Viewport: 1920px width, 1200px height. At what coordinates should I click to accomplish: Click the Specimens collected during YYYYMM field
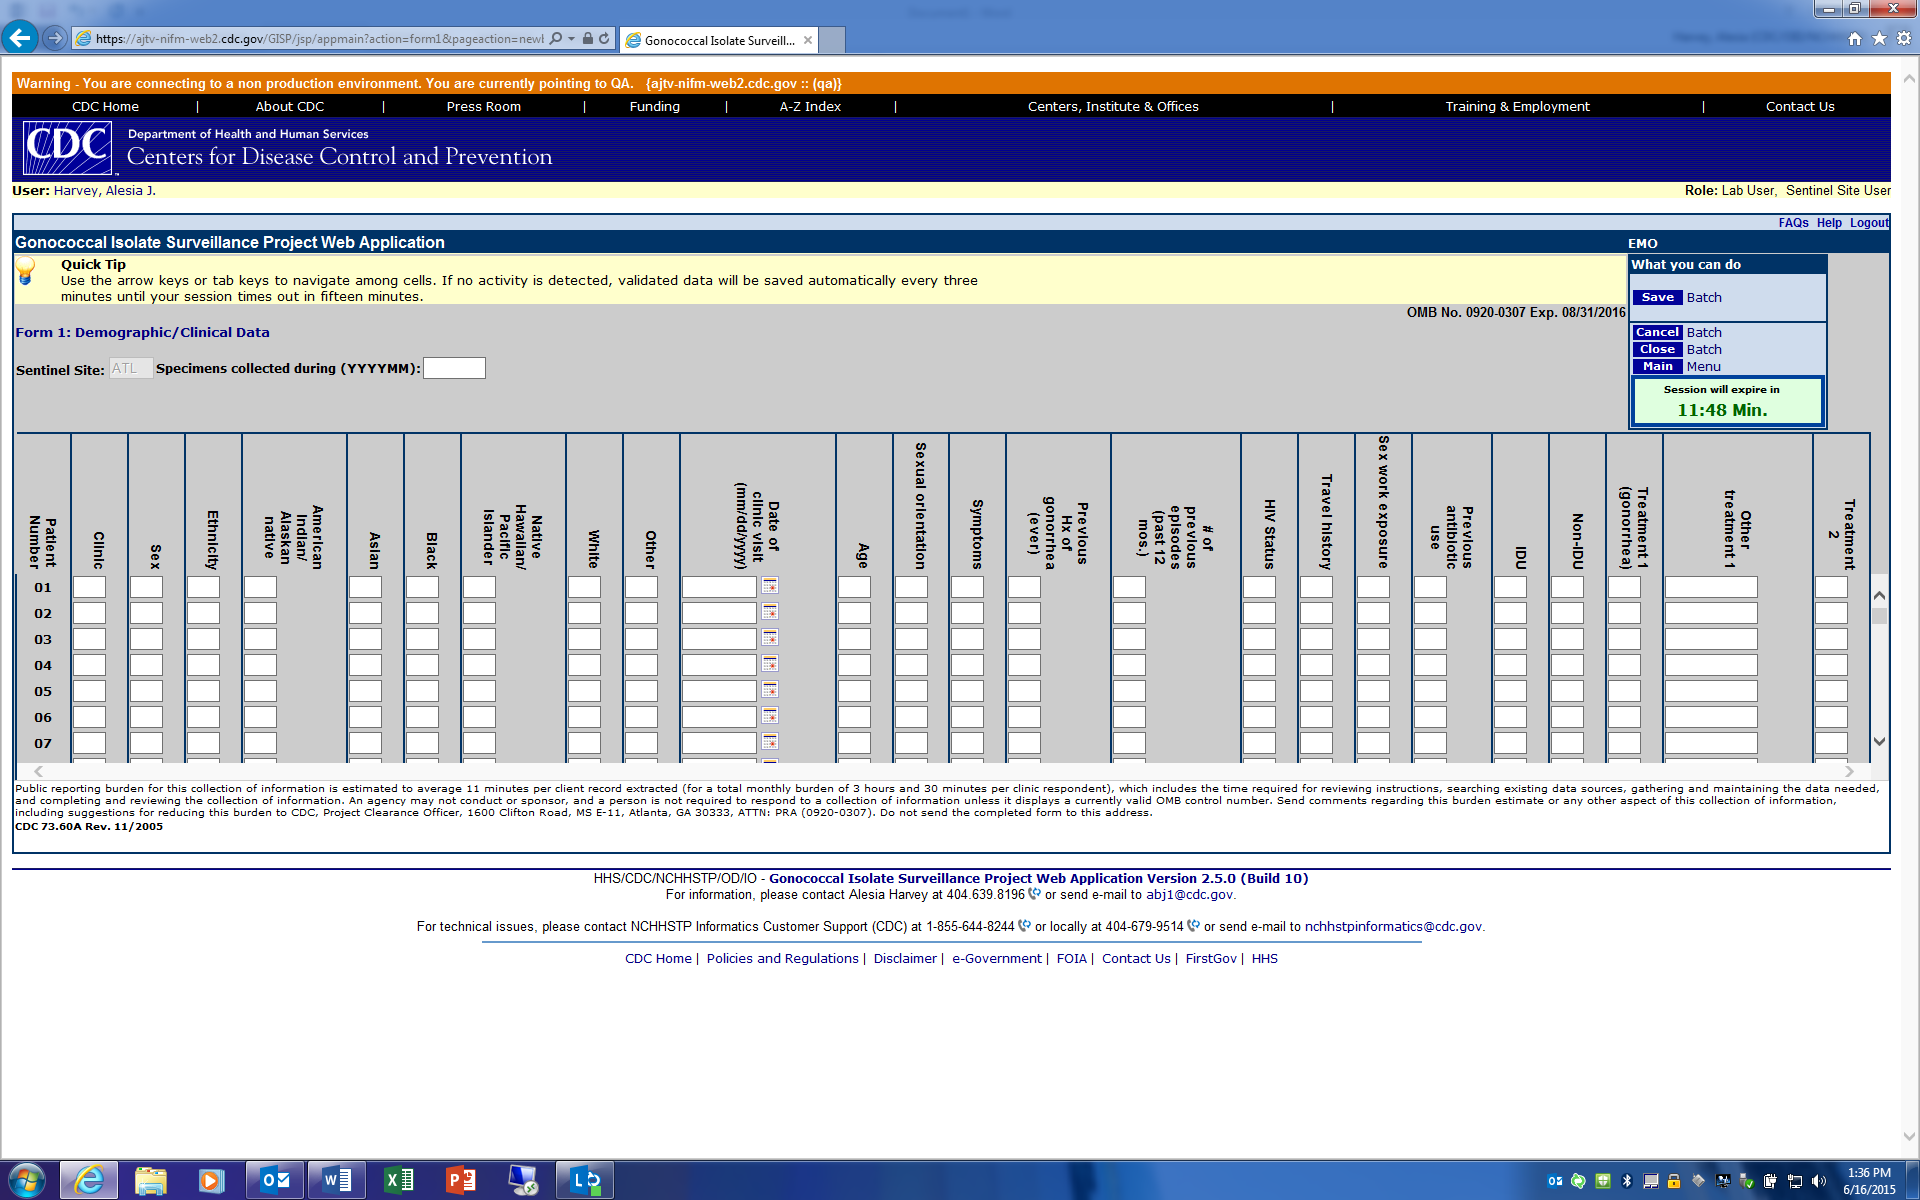454,368
